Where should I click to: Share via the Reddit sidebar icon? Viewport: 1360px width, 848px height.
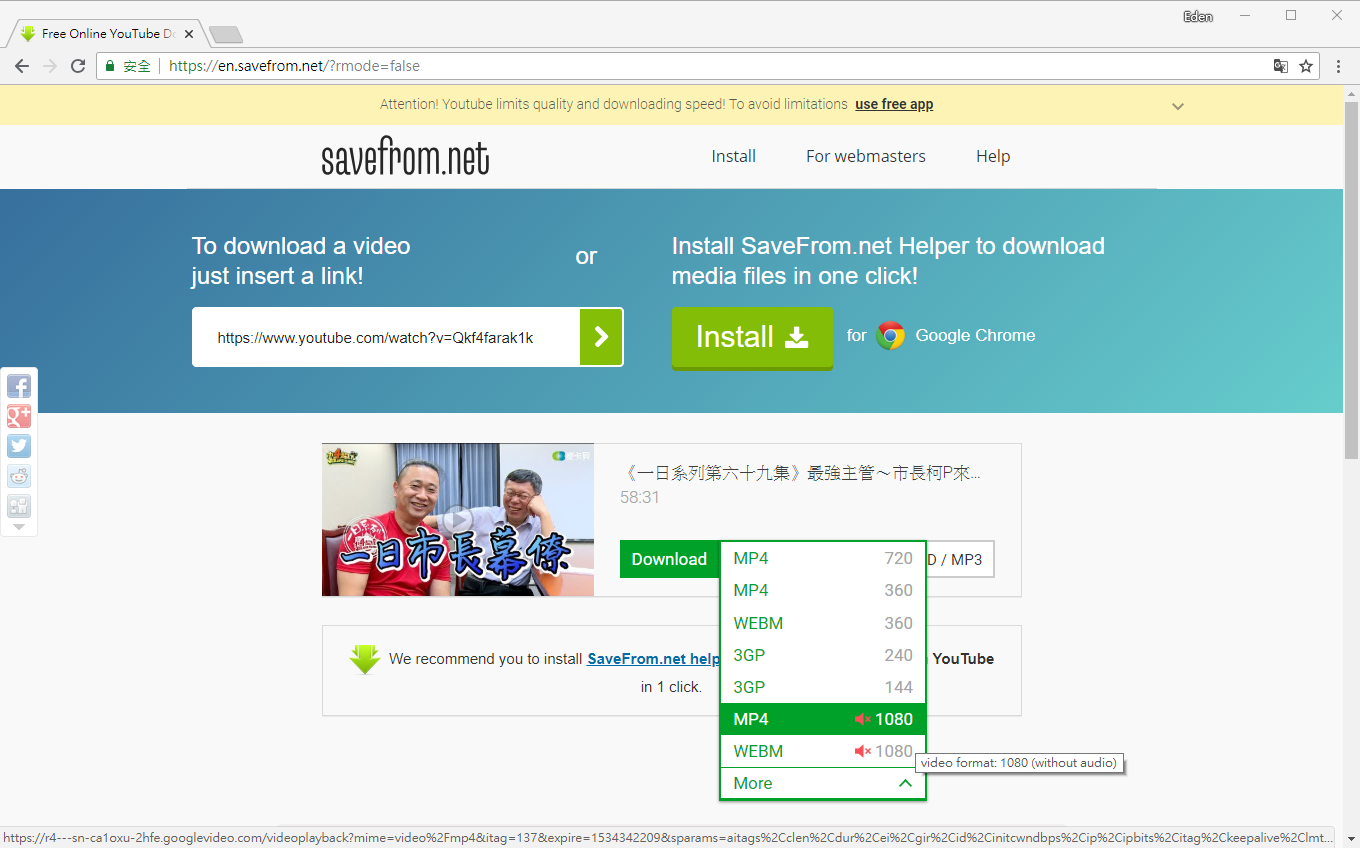(x=19, y=476)
